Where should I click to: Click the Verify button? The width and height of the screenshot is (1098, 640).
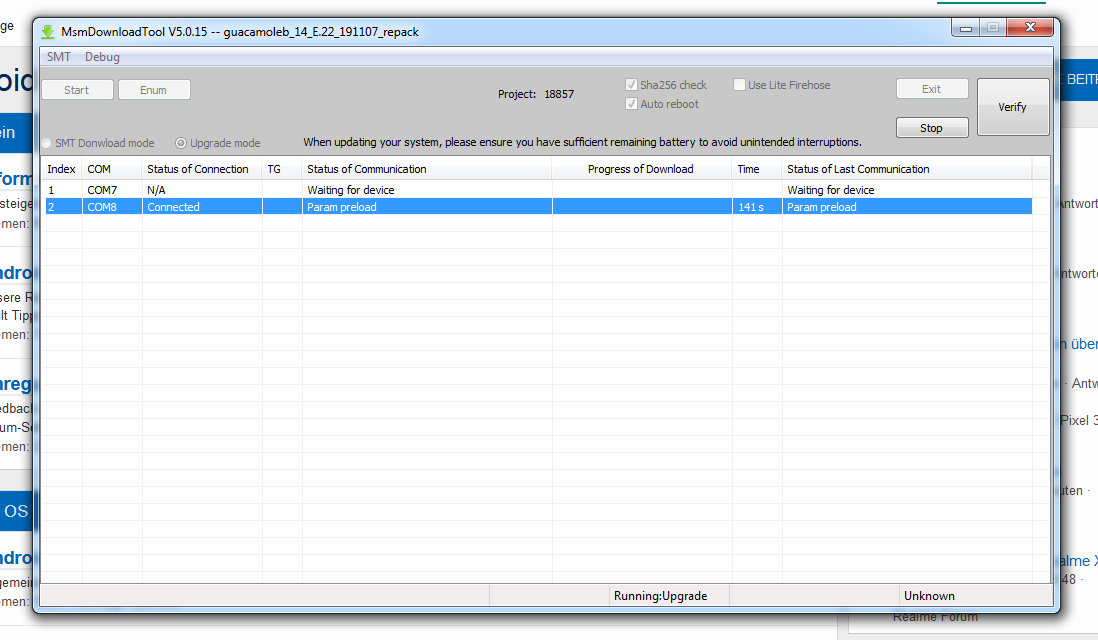(x=1013, y=106)
